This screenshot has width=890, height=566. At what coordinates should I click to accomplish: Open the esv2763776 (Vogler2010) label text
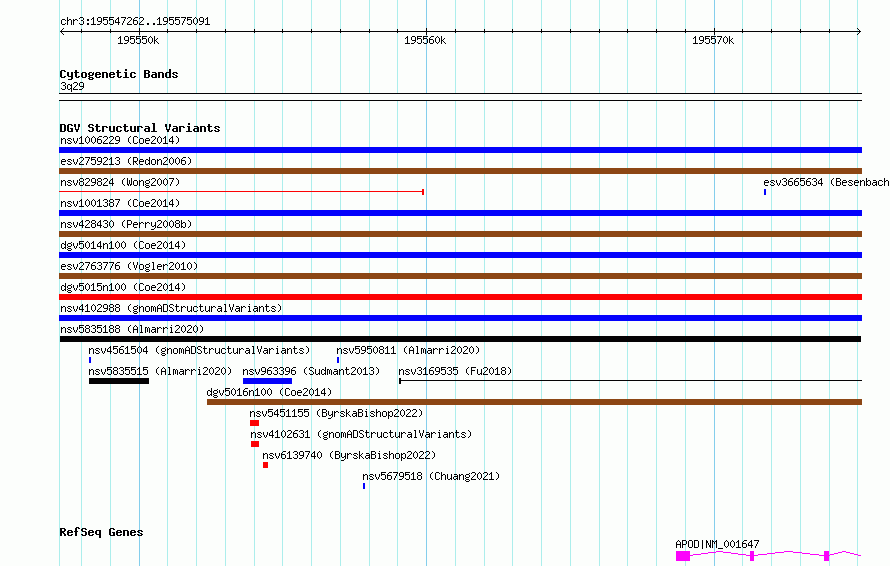(129, 266)
